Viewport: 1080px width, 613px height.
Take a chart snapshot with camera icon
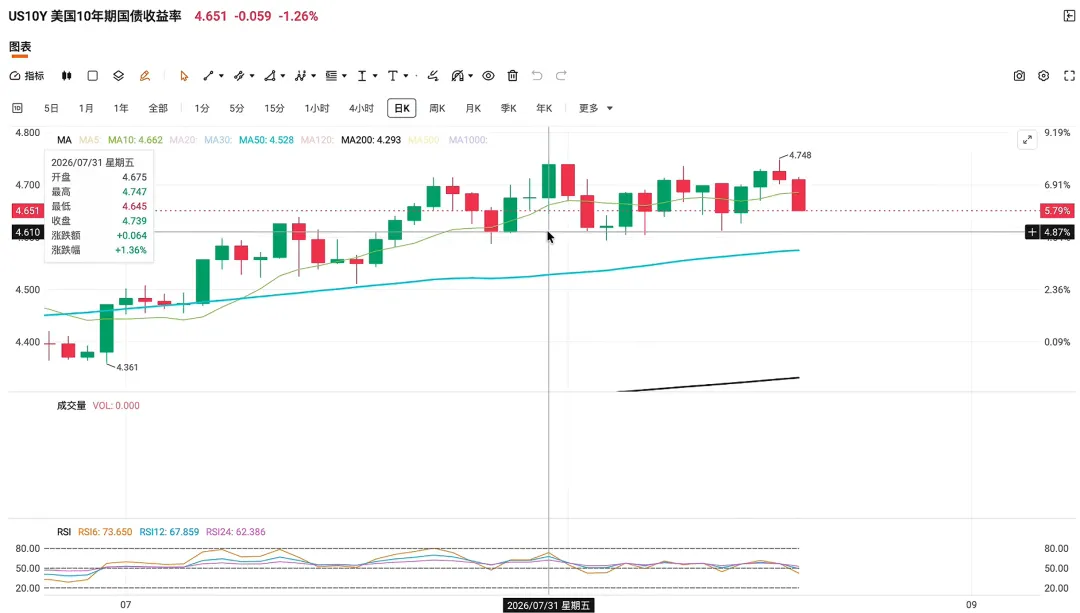1019,76
